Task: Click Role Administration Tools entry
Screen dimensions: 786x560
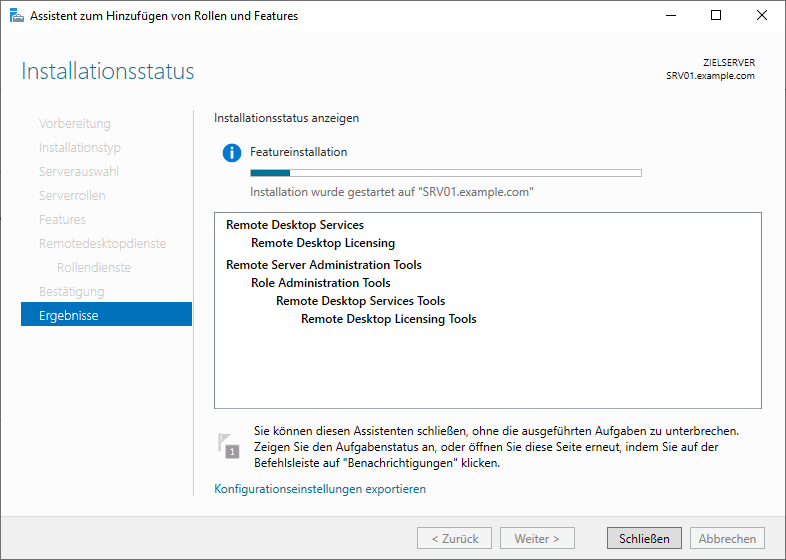Action: 321,283
